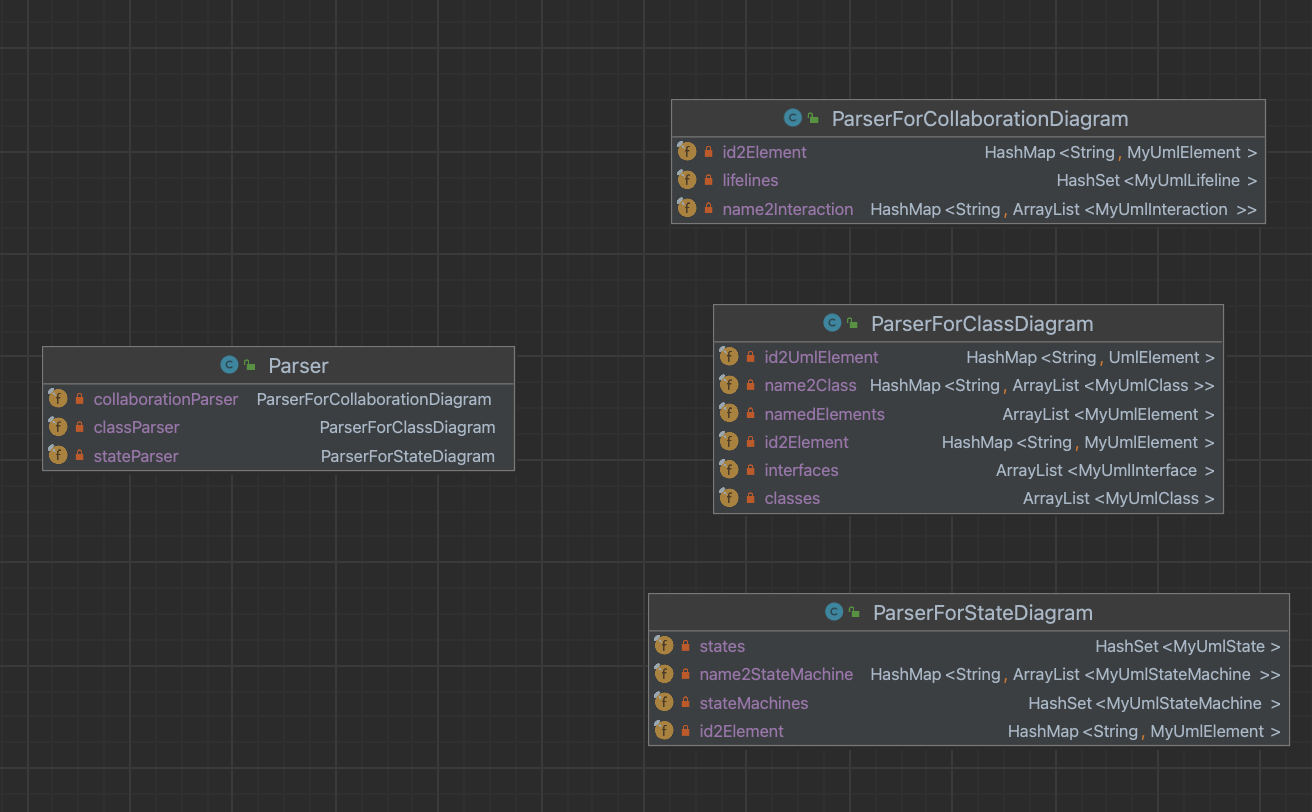Click the field icon of name2Class row

729,384
